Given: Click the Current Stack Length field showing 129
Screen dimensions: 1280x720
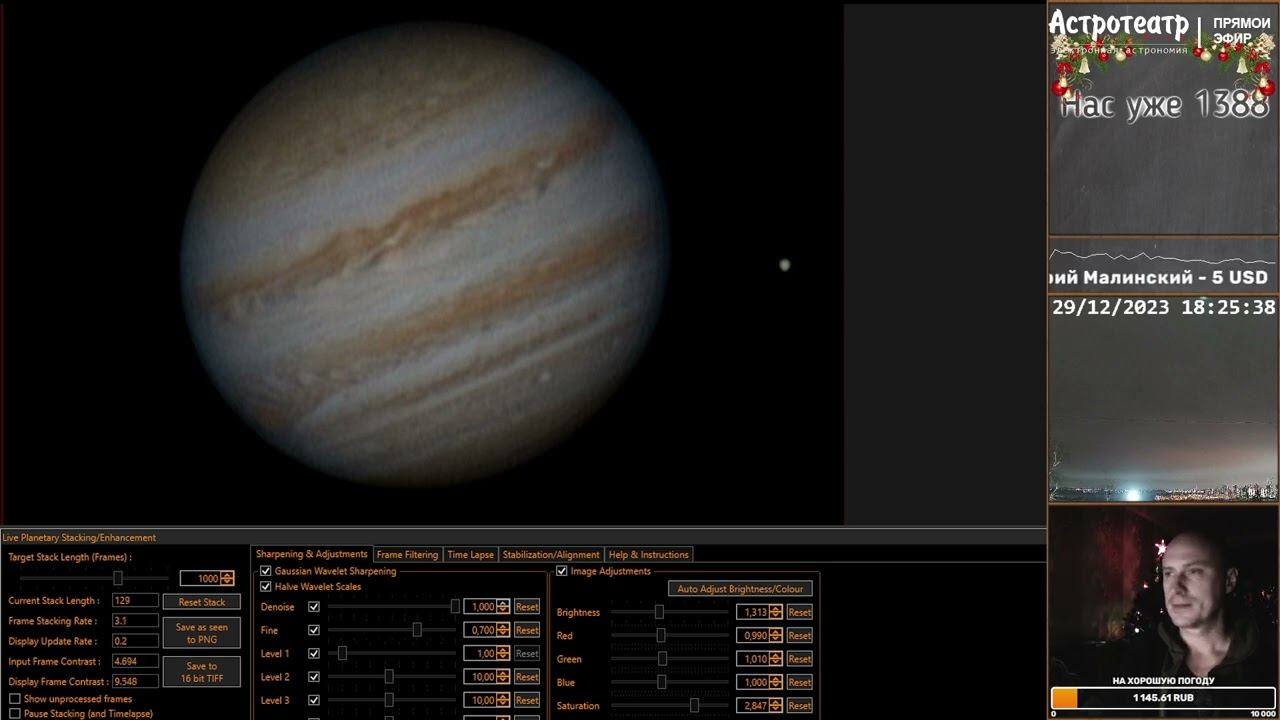Looking at the screenshot, I should click(135, 601).
